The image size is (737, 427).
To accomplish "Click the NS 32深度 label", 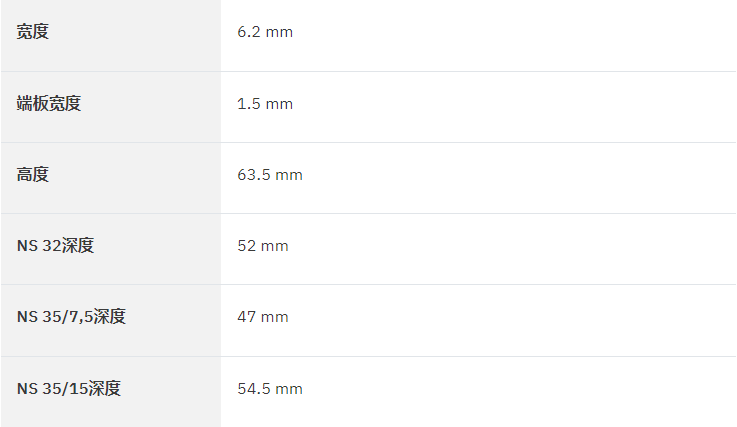I will click(x=55, y=245).
